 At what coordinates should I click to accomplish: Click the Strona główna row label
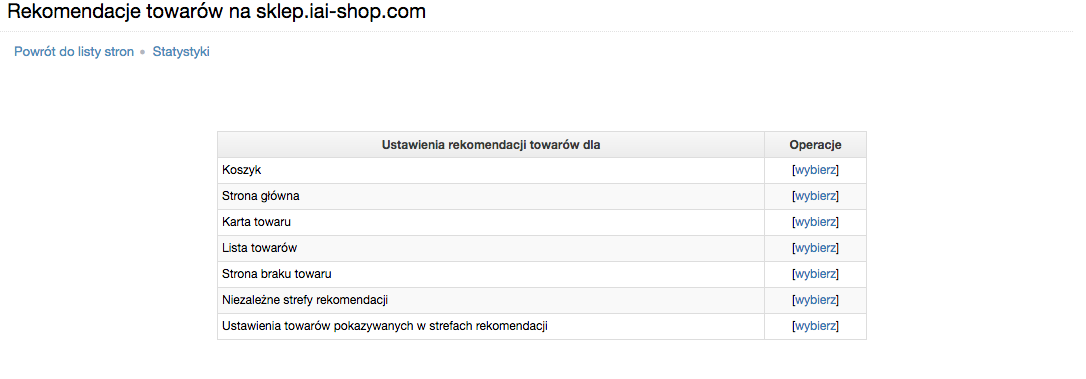coord(260,196)
